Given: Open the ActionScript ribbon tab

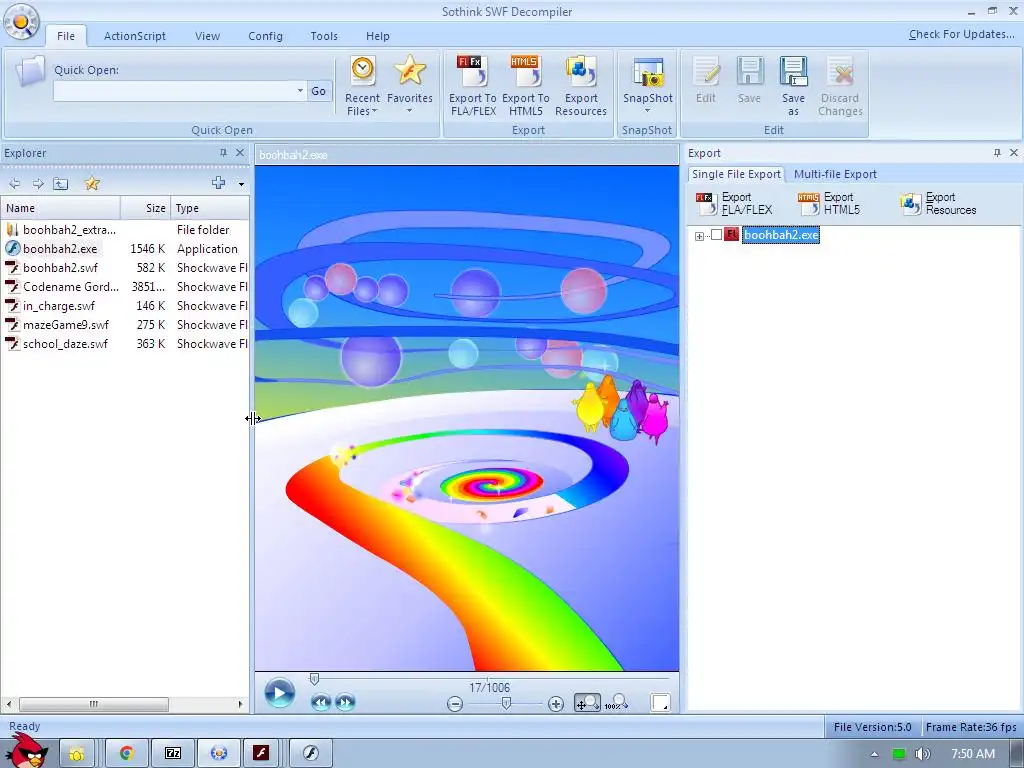Looking at the screenshot, I should (135, 36).
